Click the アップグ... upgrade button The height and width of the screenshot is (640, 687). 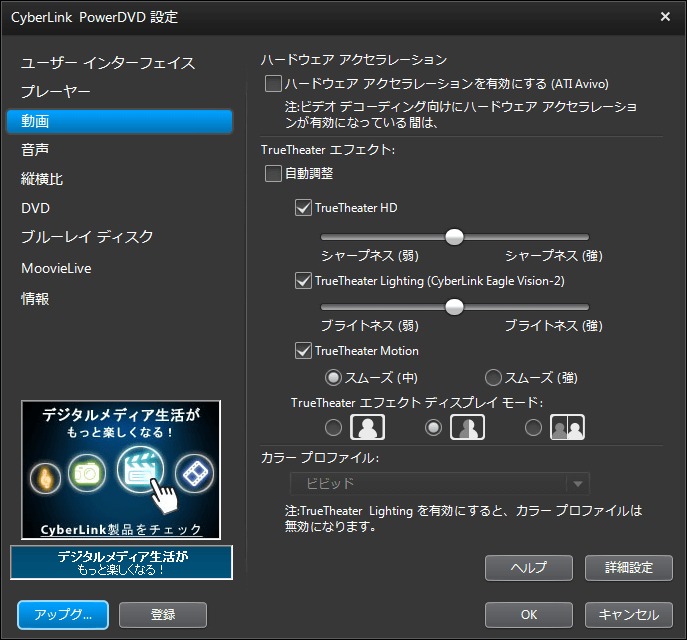coord(63,615)
